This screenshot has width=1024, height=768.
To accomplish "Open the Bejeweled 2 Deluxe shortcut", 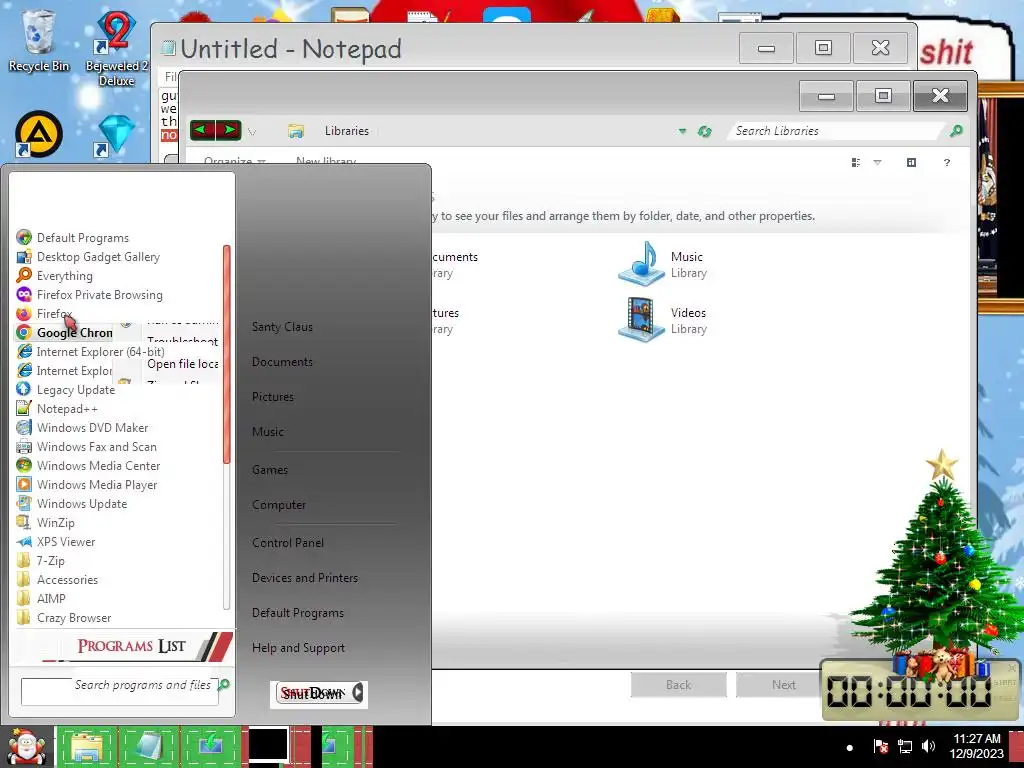I will pos(116,47).
